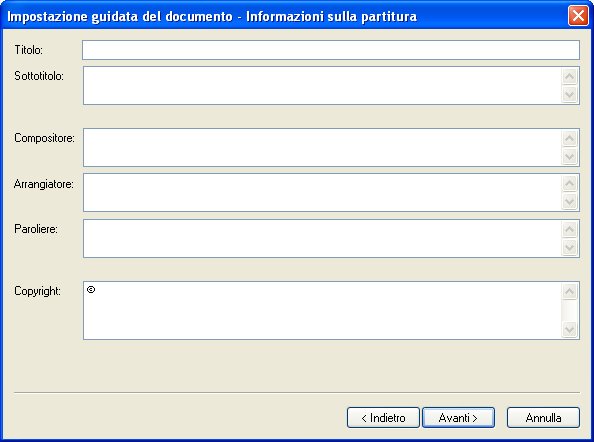Click Arrangiatore scrollbar up arrow
The height and width of the screenshot is (442, 594).
pos(569,184)
